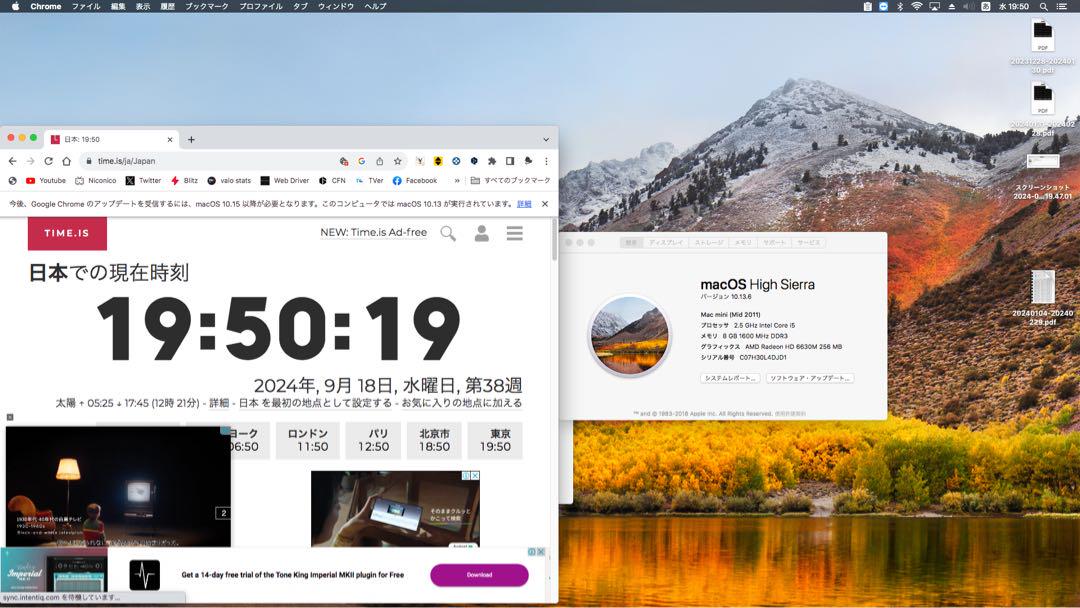Screen dimensions: 1080x608
Task: Open the プロファイル menu
Action: coord(261,6)
